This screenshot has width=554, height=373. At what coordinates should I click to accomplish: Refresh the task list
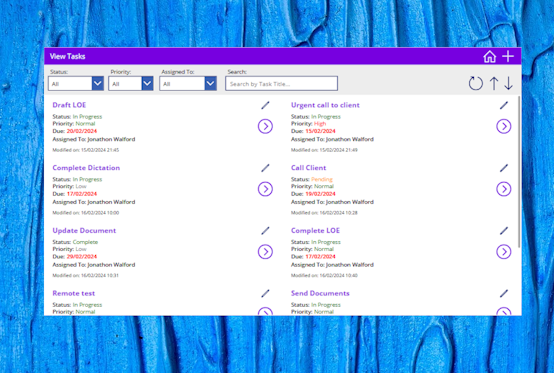point(476,83)
